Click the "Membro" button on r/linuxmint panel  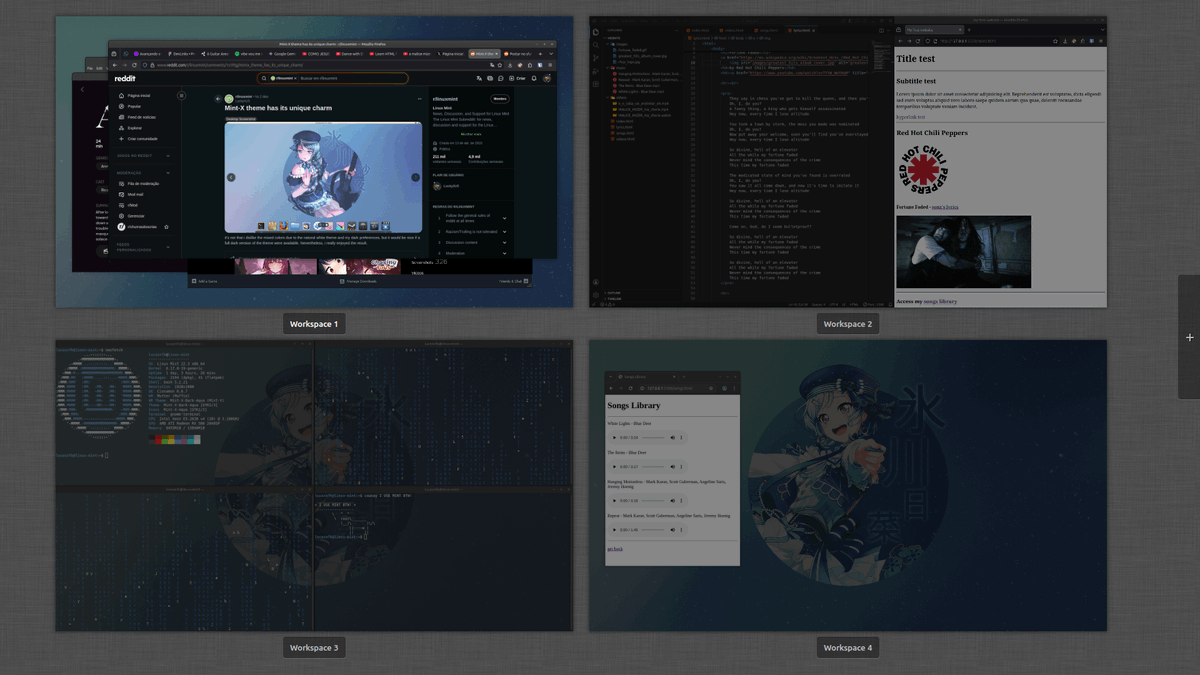500,99
